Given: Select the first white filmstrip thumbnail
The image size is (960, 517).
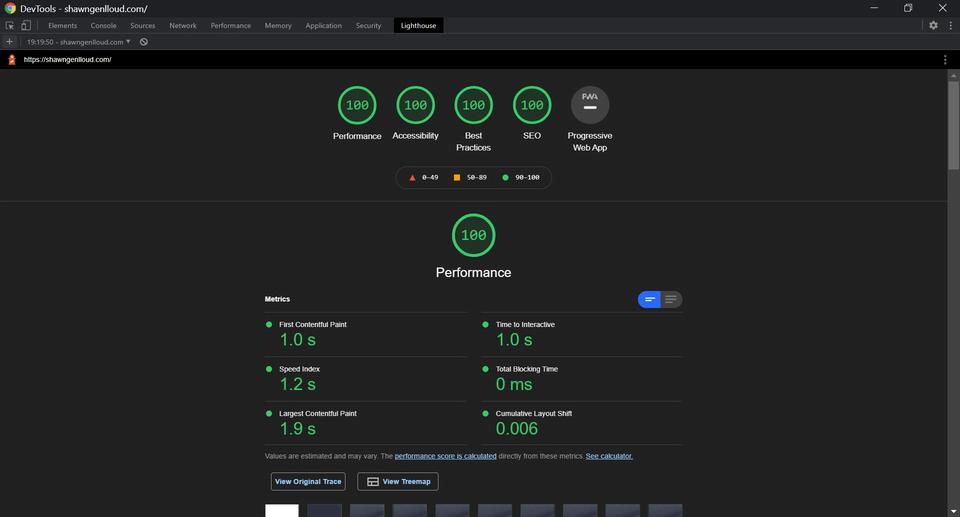Looking at the screenshot, I should pos(282,511).
